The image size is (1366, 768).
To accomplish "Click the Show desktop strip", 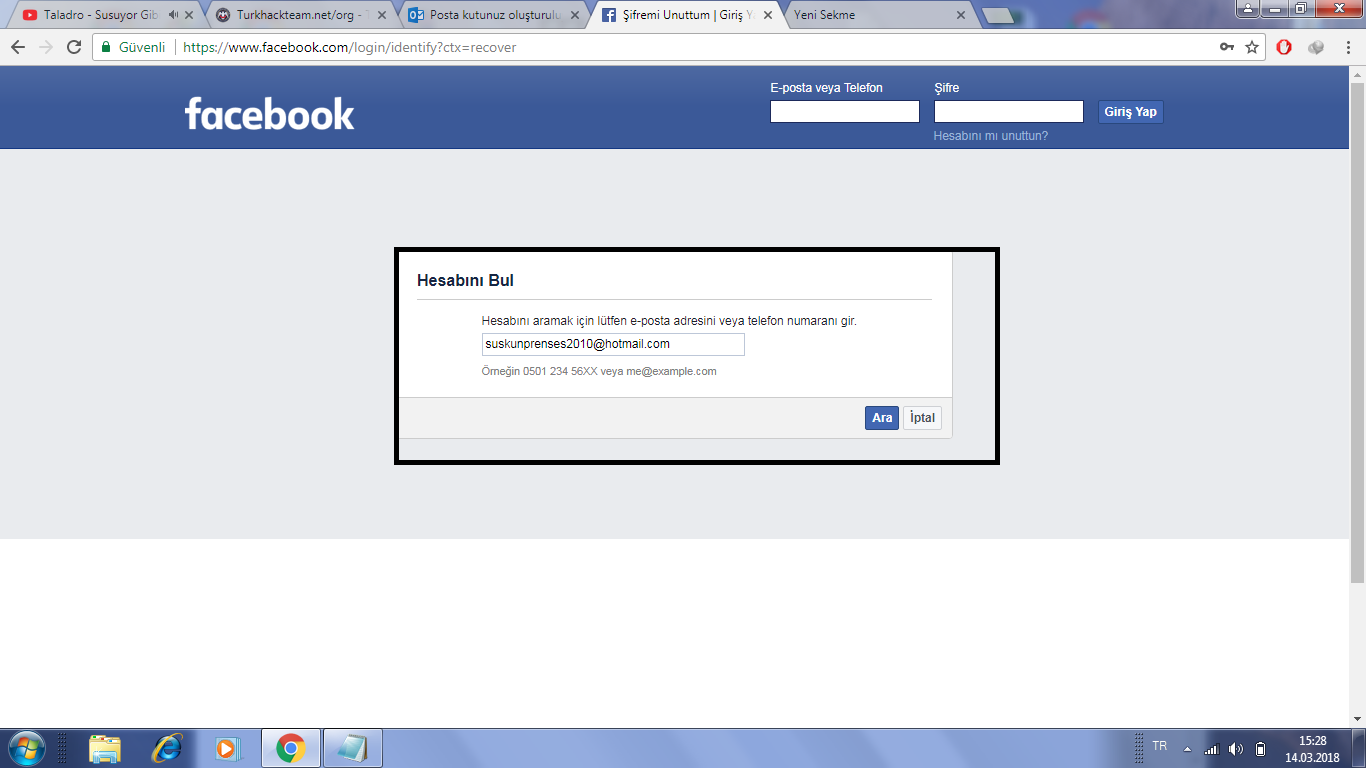I will [1360, 748].
